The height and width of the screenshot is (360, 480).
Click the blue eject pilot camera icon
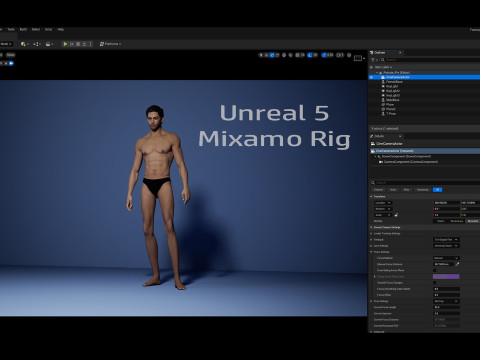11,63
